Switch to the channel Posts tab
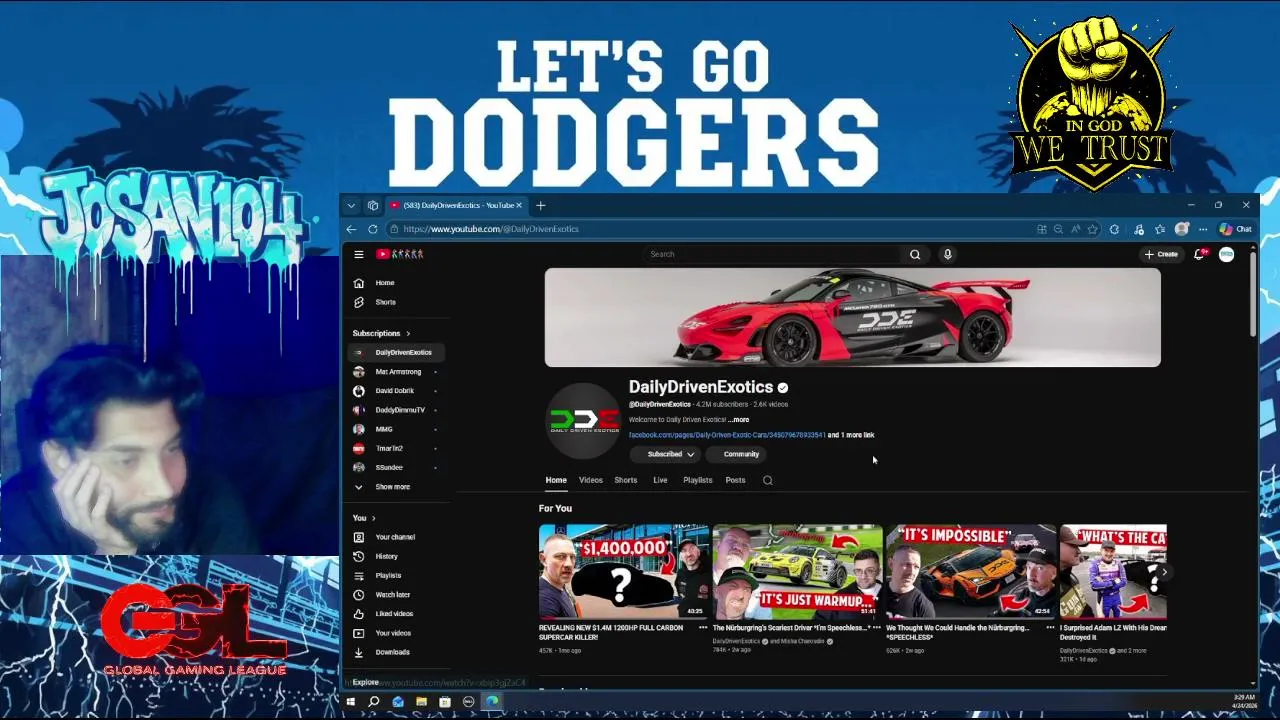 [x=735, y=480]
